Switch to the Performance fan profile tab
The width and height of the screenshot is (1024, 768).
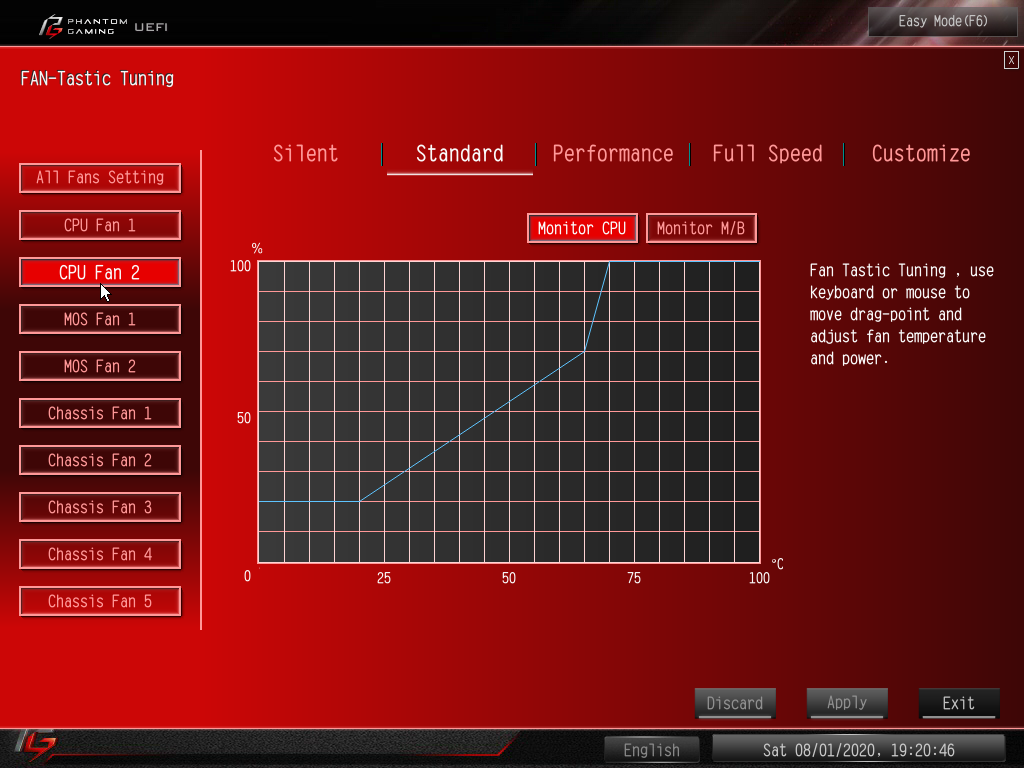pos(613,154)
